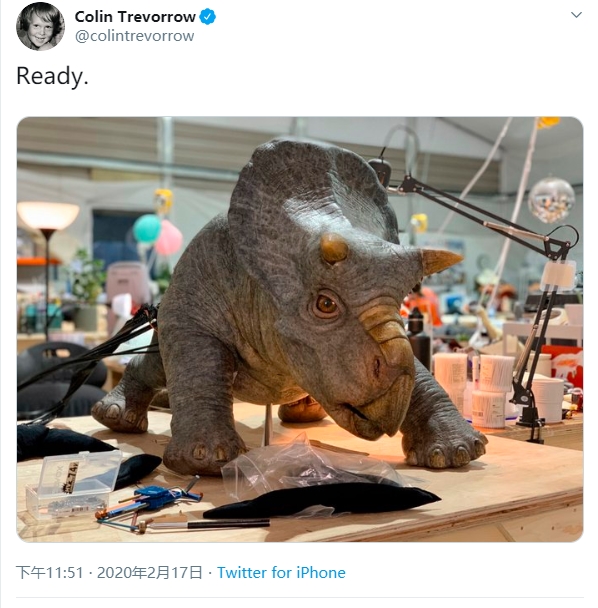Viewport: 598px width, 608px height.
Task: Click the disco ball in photo background
Action: click(551, 200)
